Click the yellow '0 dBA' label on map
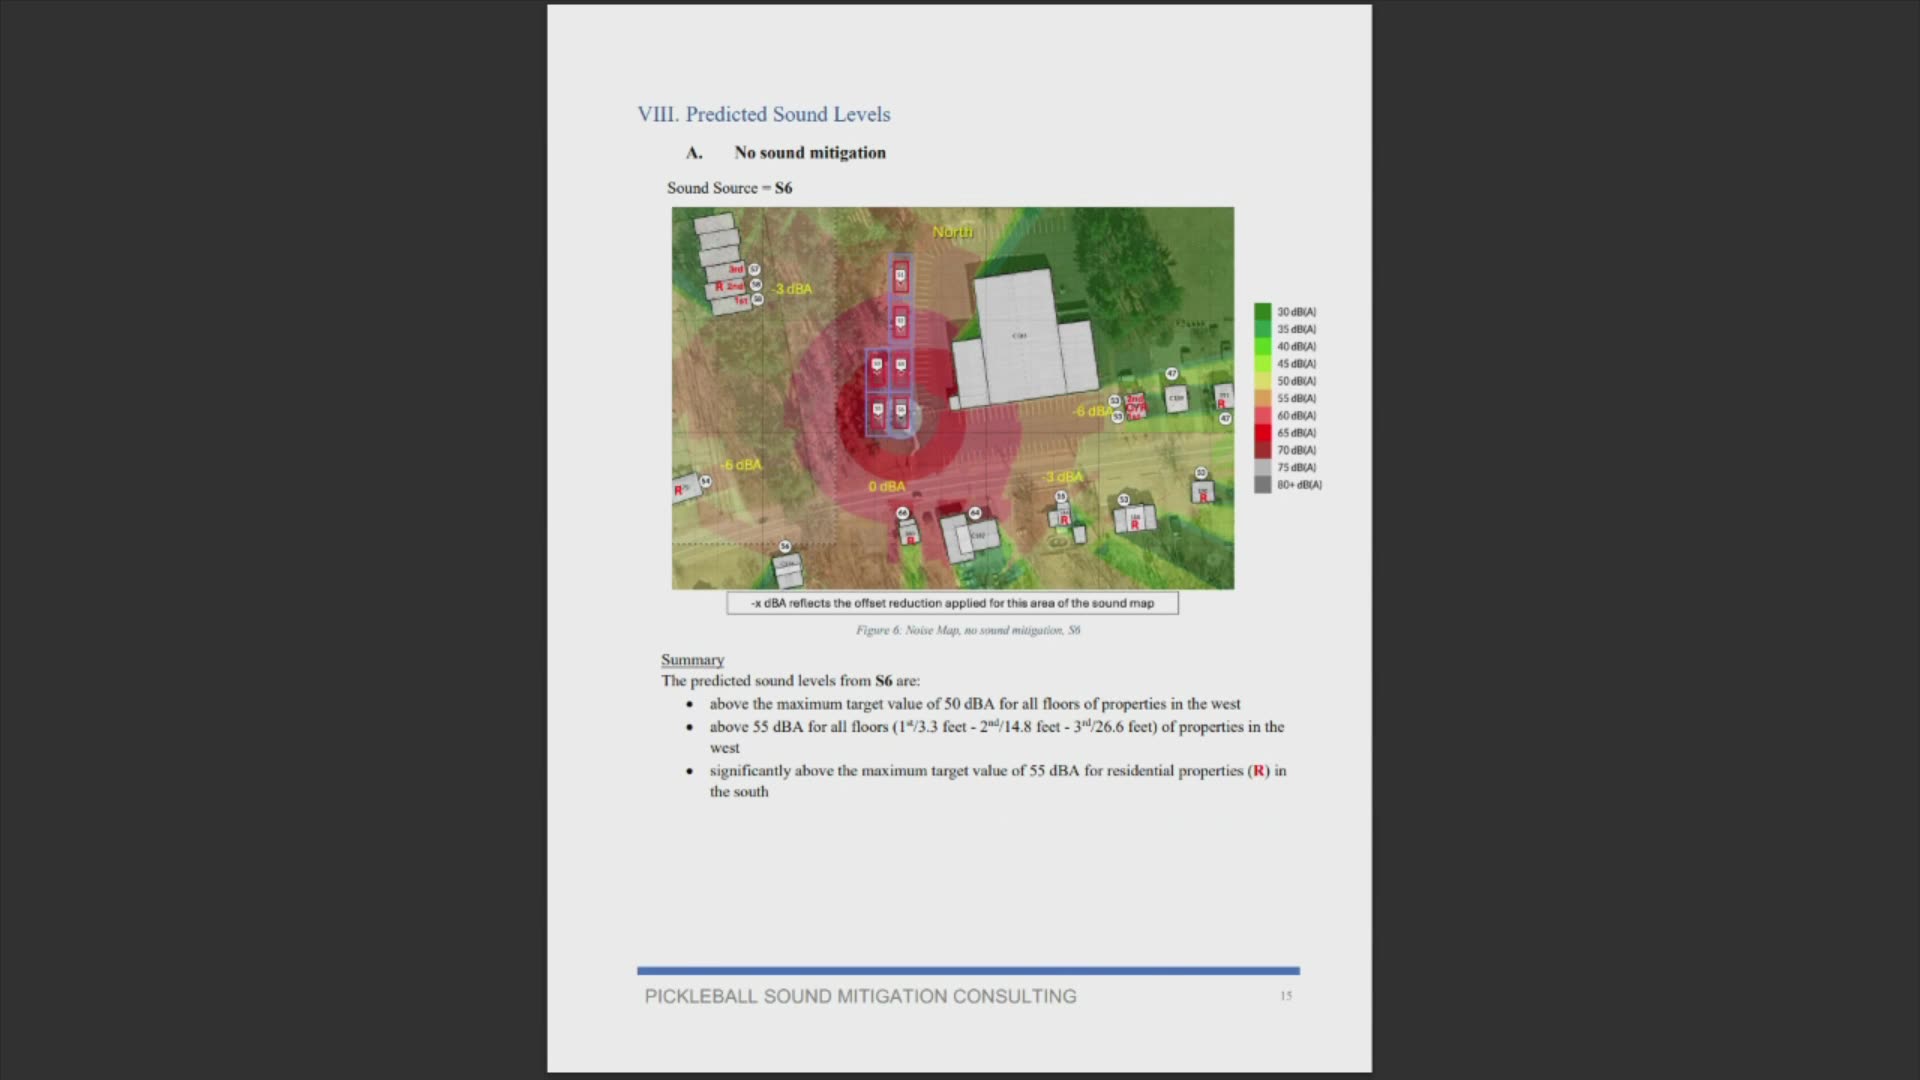Image resolution: width=1920 pixels, height=1080 pixels. tap(887, 486)
